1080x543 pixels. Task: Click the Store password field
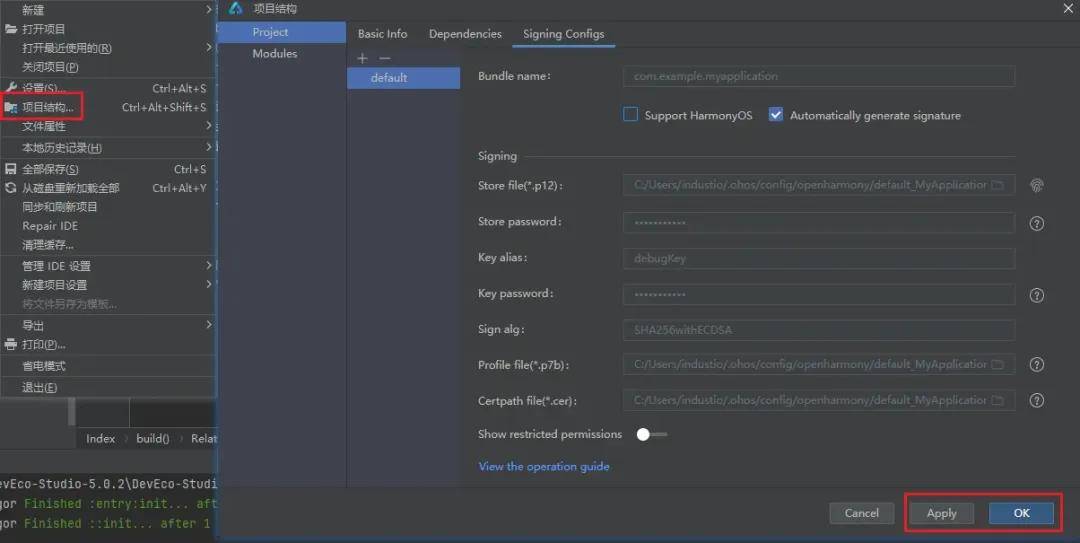[819, 222]
